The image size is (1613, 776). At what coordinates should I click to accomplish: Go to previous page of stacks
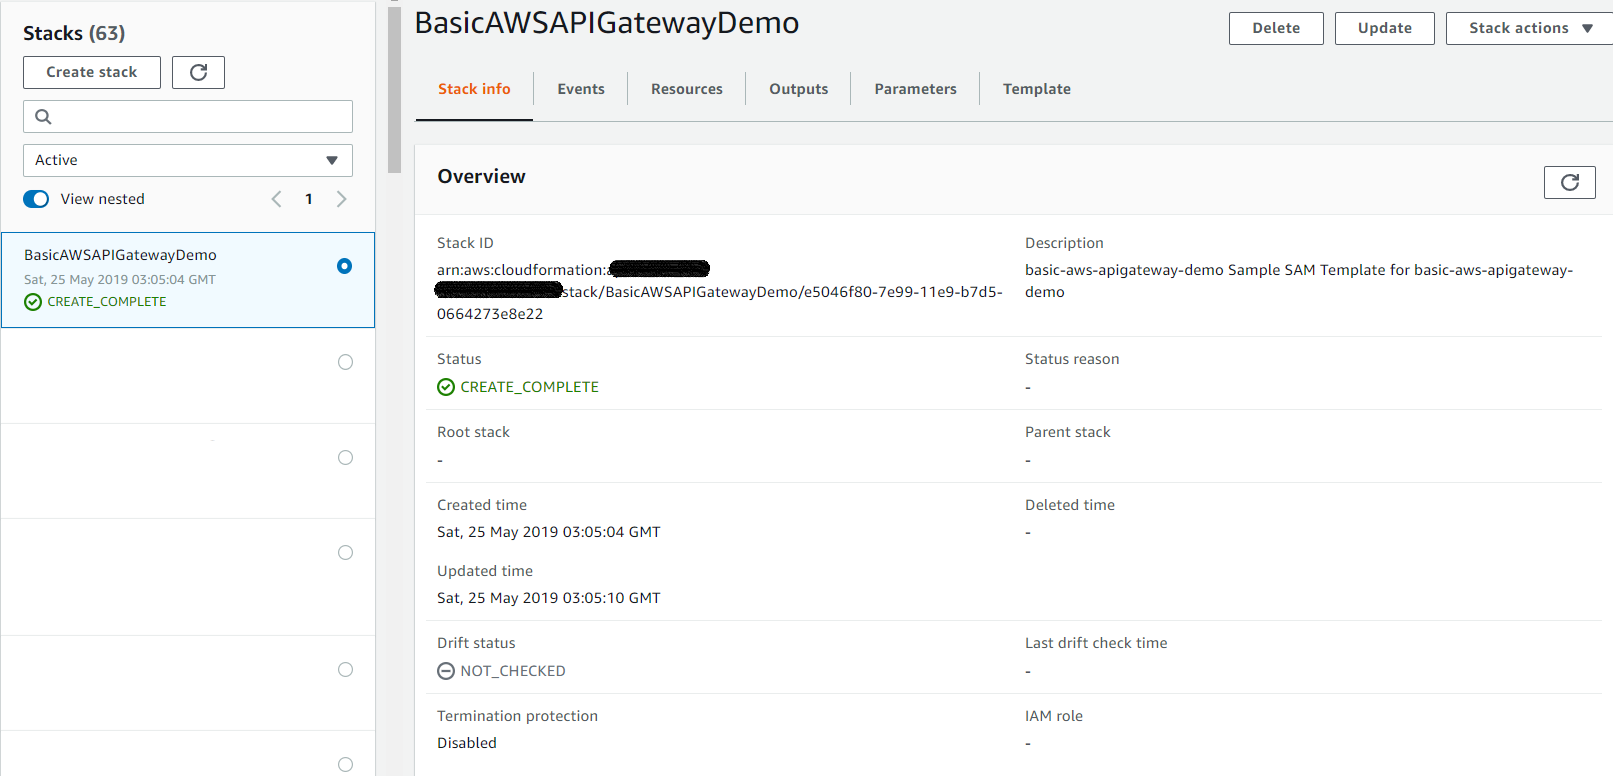pyautogui.click(x=277, y=199)
